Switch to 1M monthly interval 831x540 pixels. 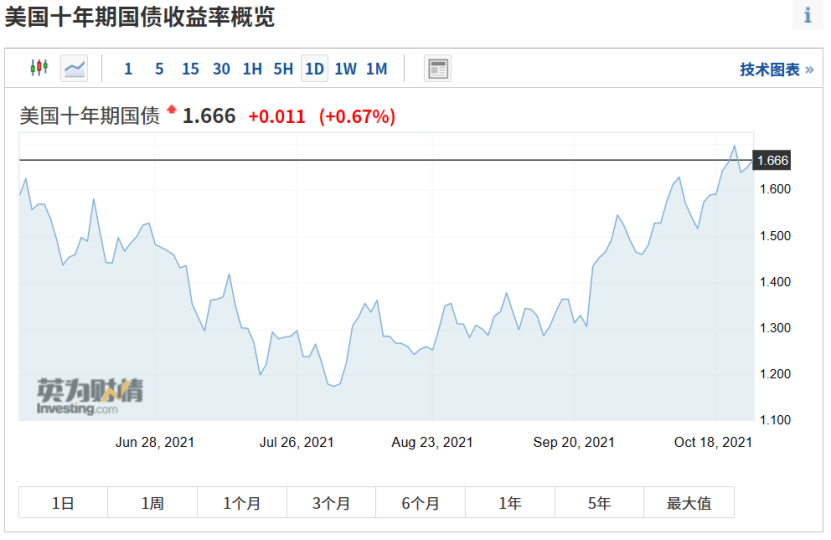click(376, 69)
